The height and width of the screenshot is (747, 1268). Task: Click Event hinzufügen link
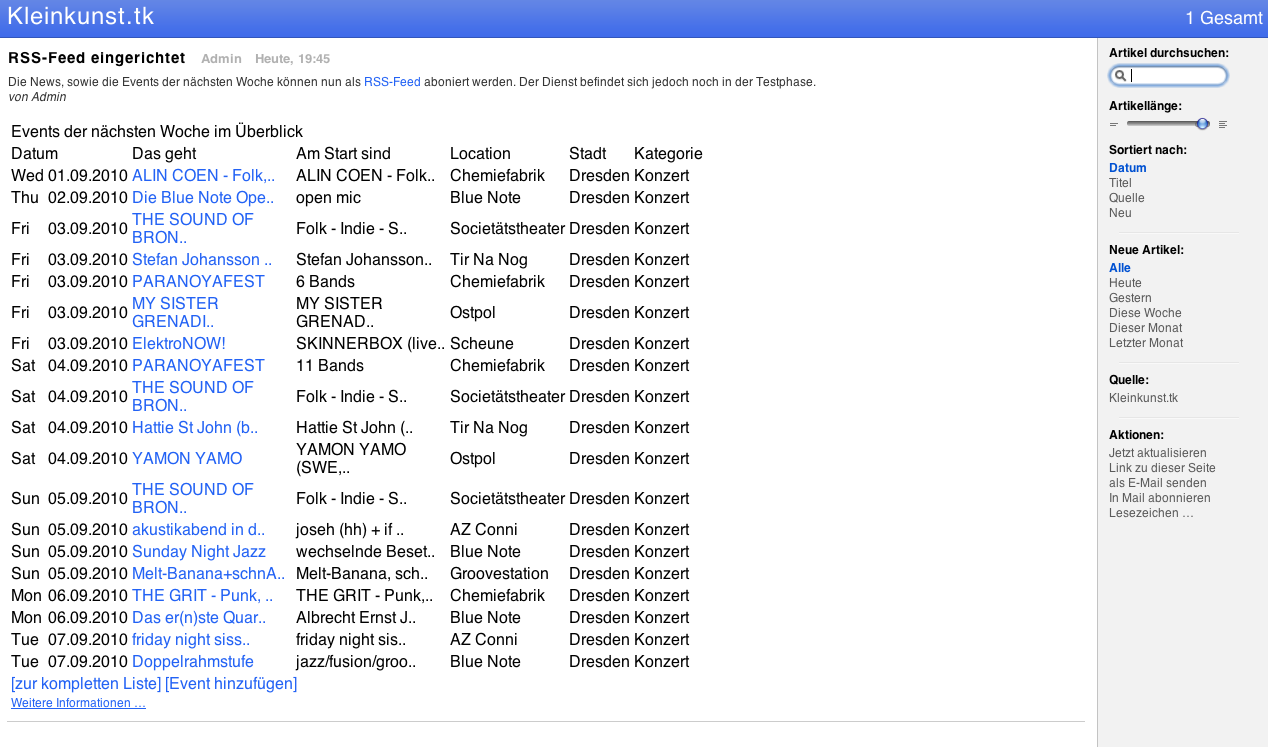click(x=231, y=683)
